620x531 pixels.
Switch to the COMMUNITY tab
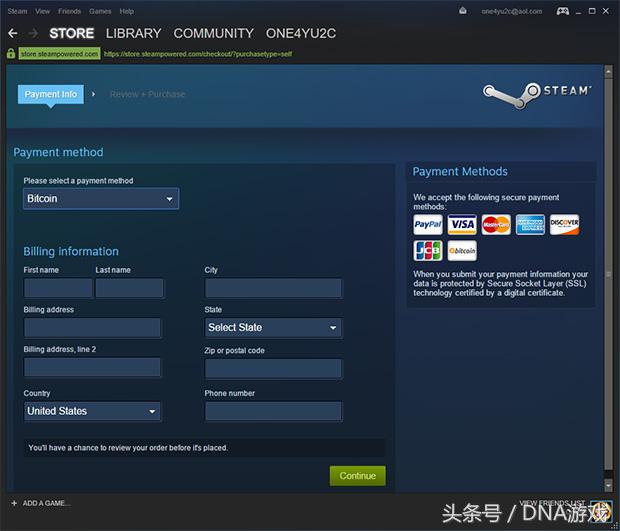(x=214, y=33)
